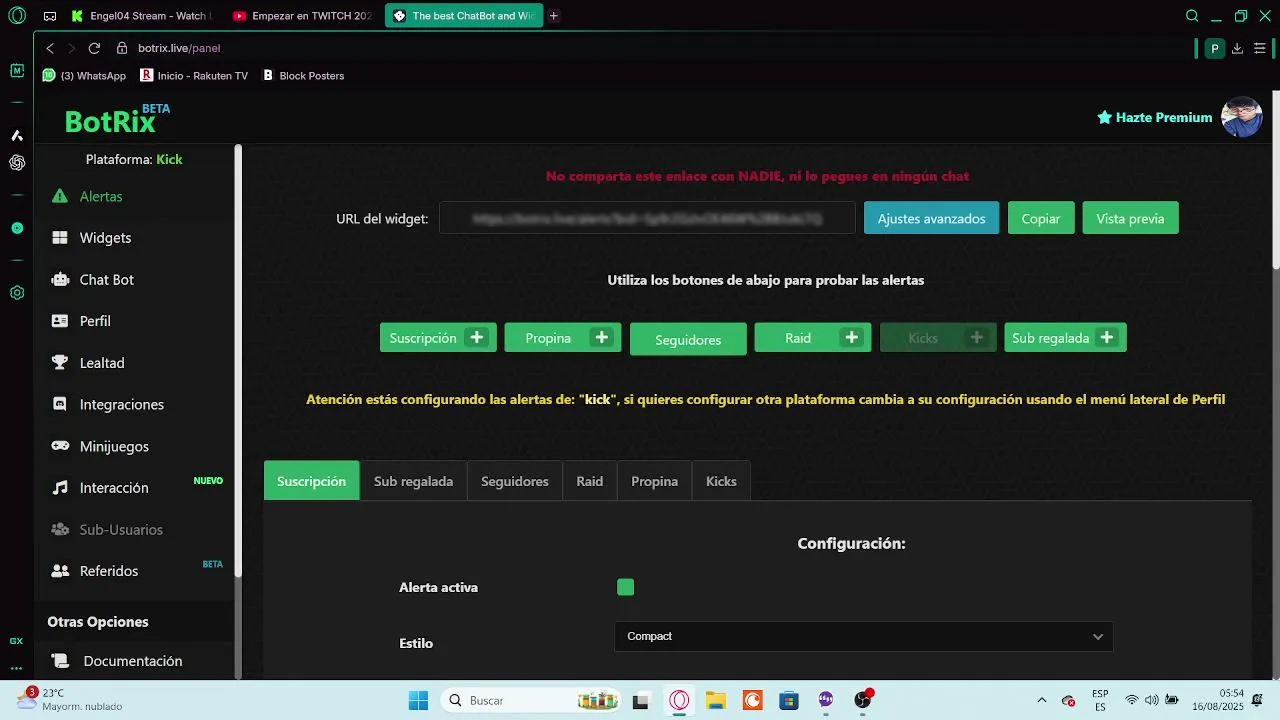Show hidden system tray icons chevron

point(1042,700)
